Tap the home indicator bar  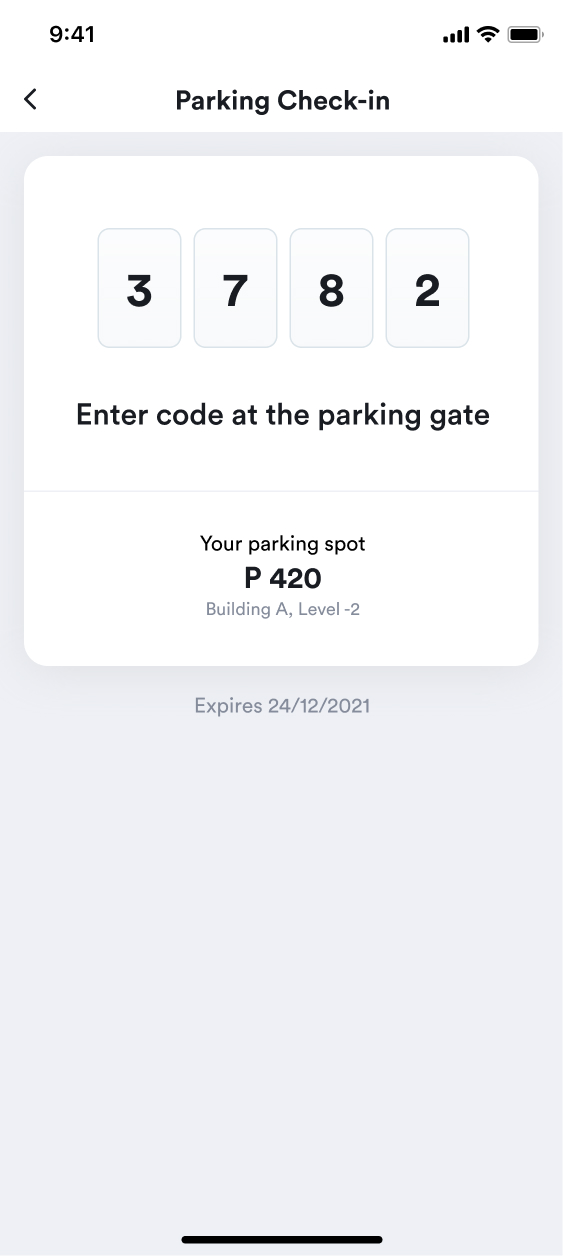click(x=282, y=1239)
